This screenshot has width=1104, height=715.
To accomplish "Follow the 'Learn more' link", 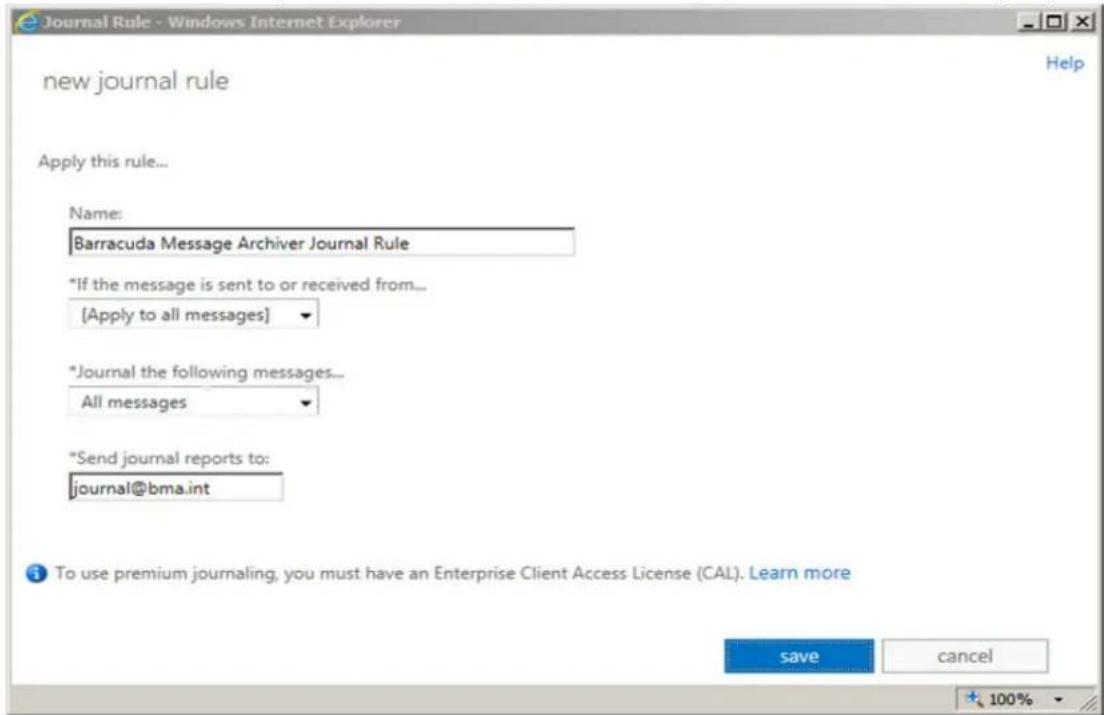I will 799,573.
